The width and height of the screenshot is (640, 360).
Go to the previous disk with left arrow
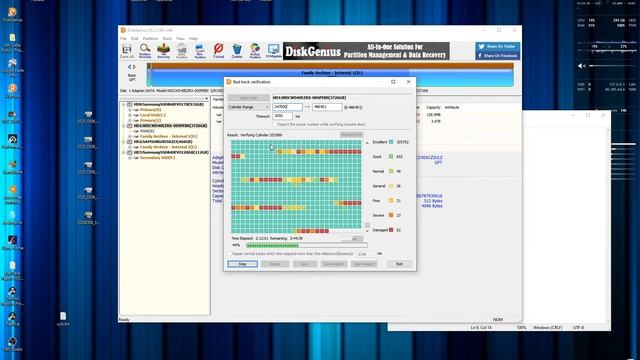pos(129,67)
